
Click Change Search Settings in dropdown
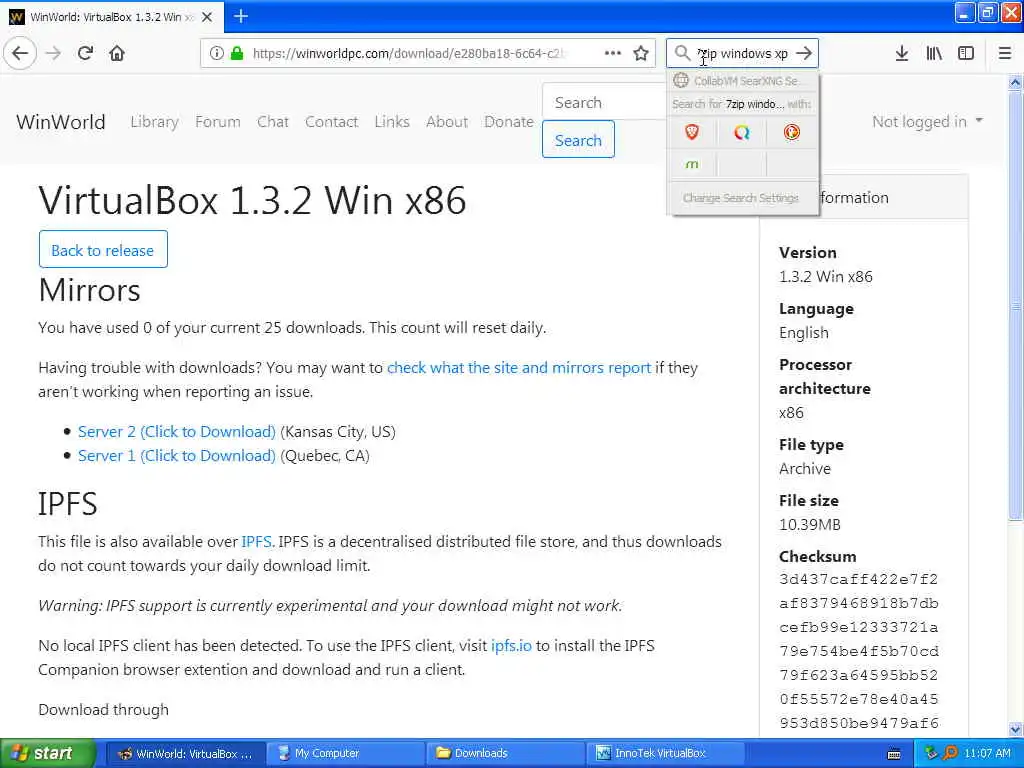pyautogui.click(x=741, y=198)
